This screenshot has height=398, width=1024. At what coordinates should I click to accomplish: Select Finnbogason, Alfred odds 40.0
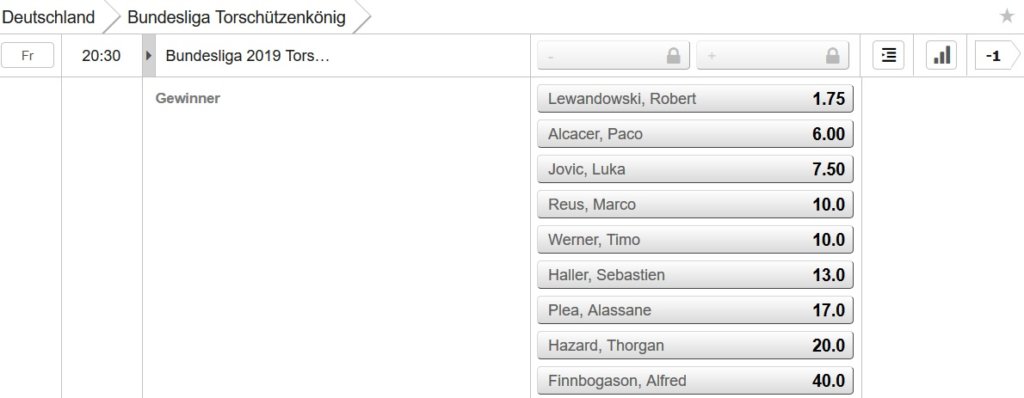(695, 381)
